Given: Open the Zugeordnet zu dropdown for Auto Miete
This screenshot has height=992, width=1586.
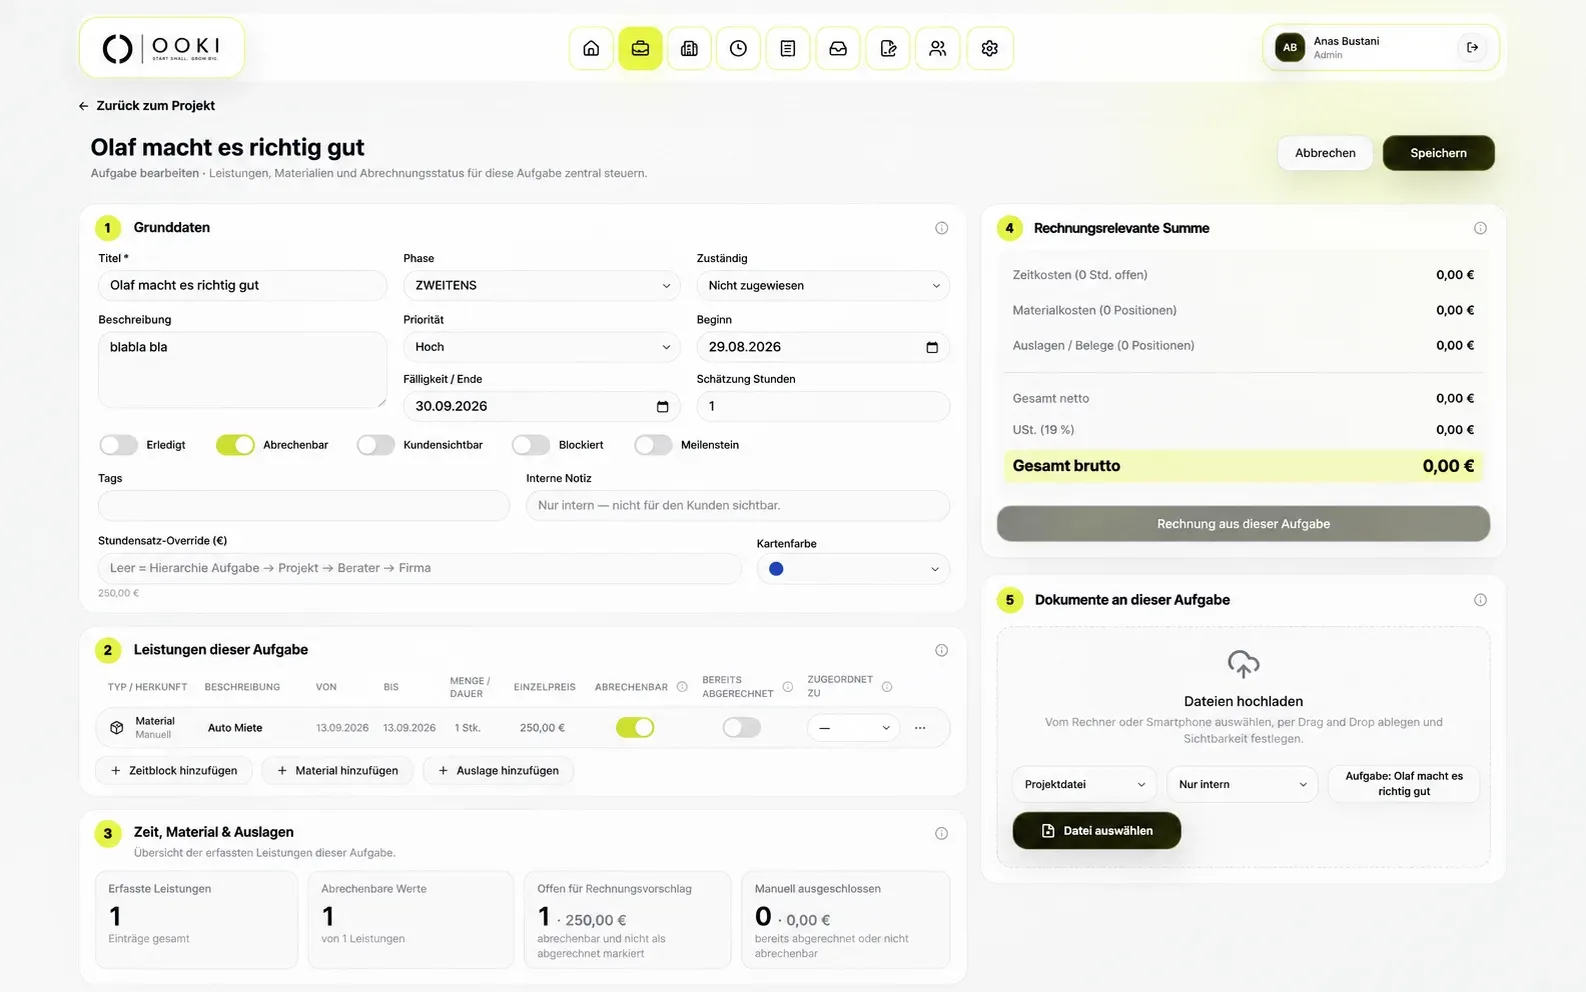Looking at the screenshot, I should pos(853,728).
